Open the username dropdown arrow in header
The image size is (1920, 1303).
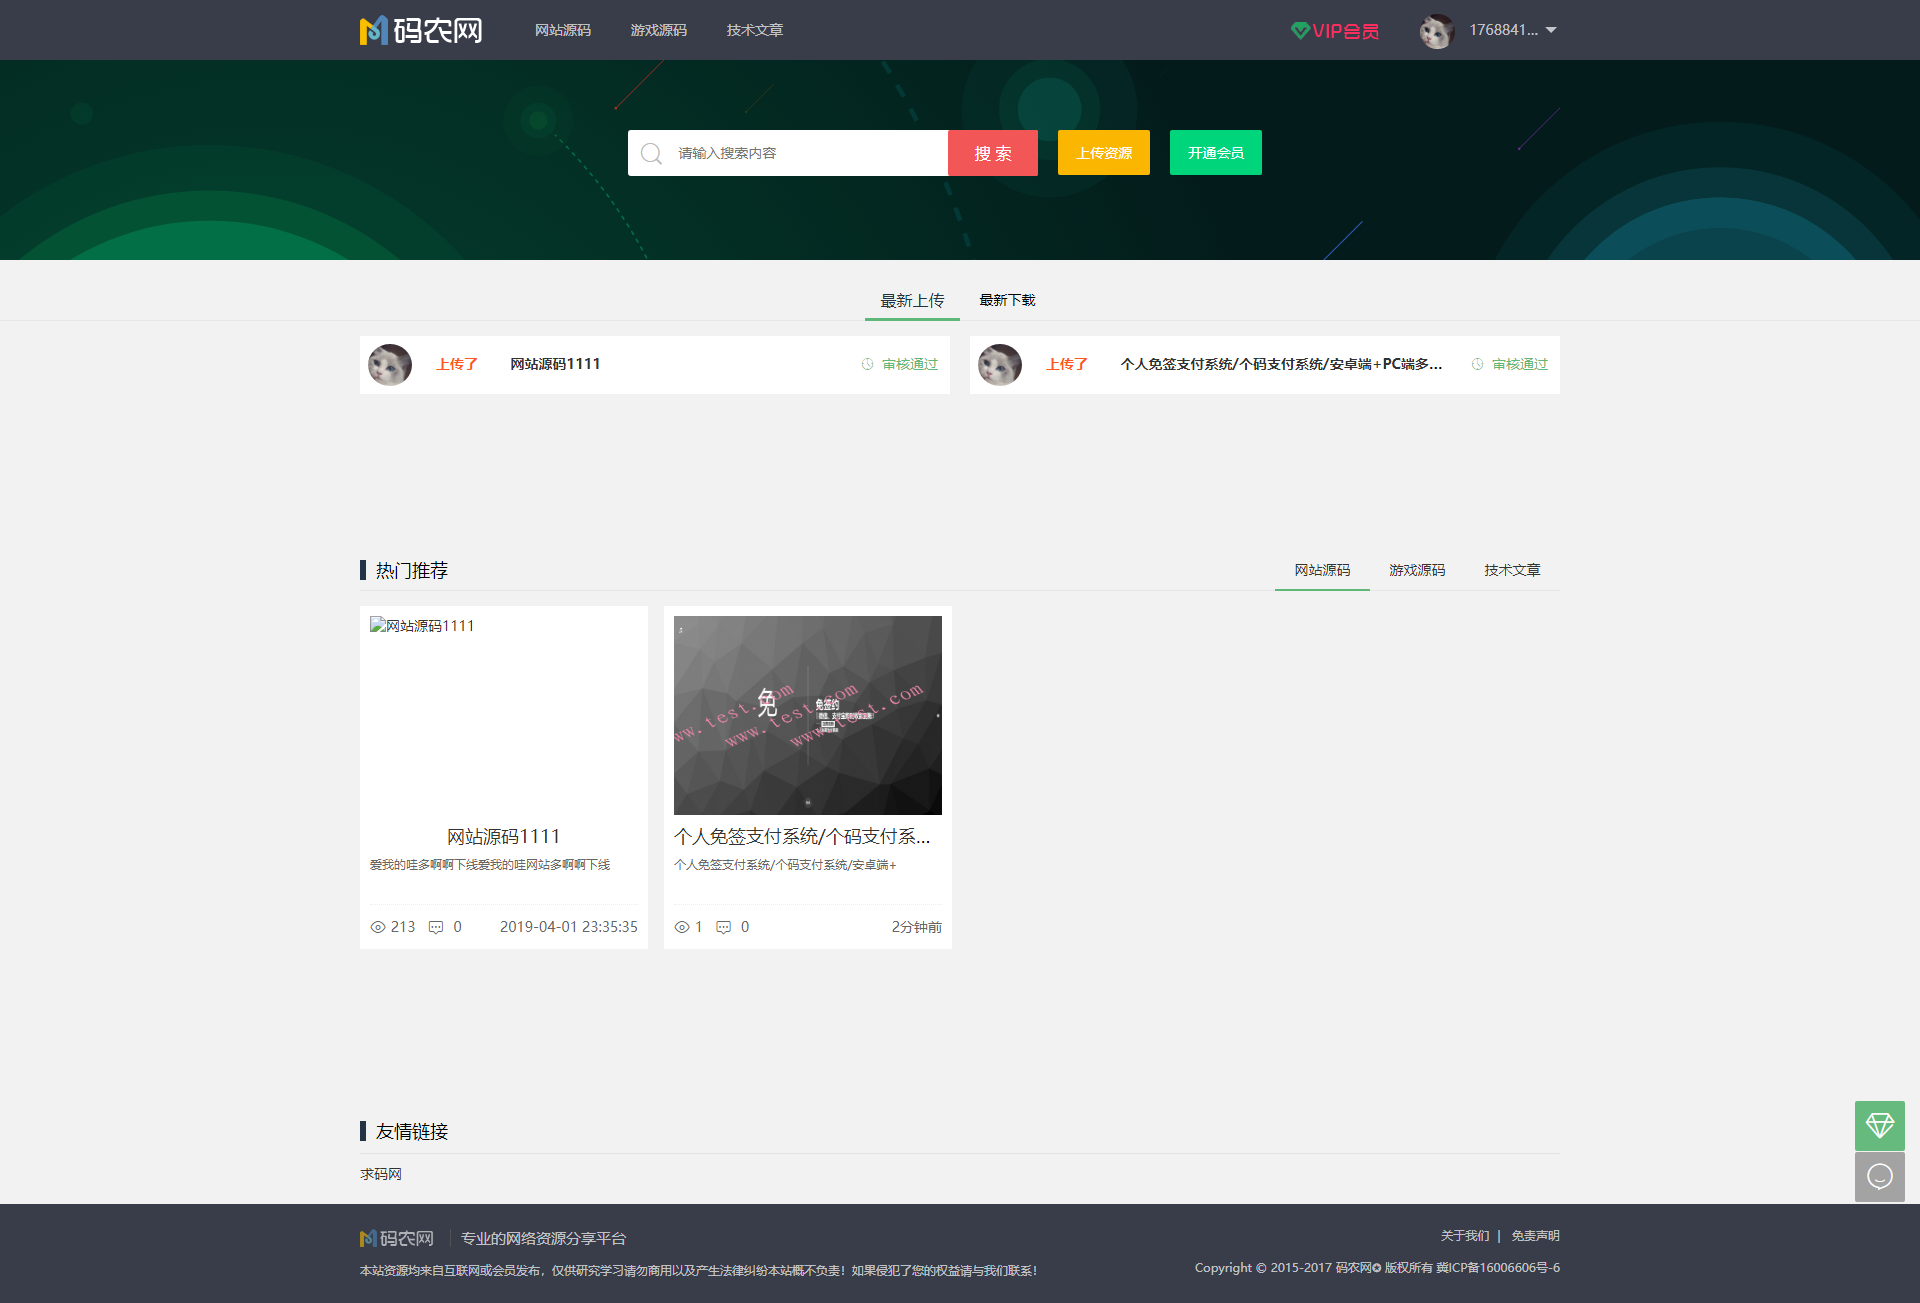point(1551,30)
